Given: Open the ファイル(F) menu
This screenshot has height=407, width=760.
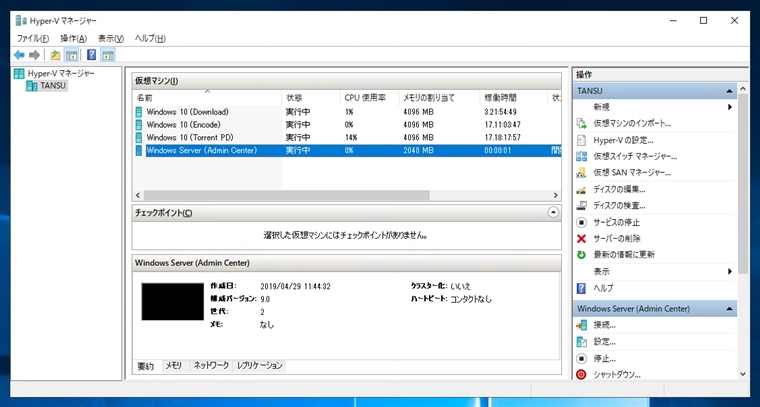Looking at the screenshot, I should pos(33,38).
